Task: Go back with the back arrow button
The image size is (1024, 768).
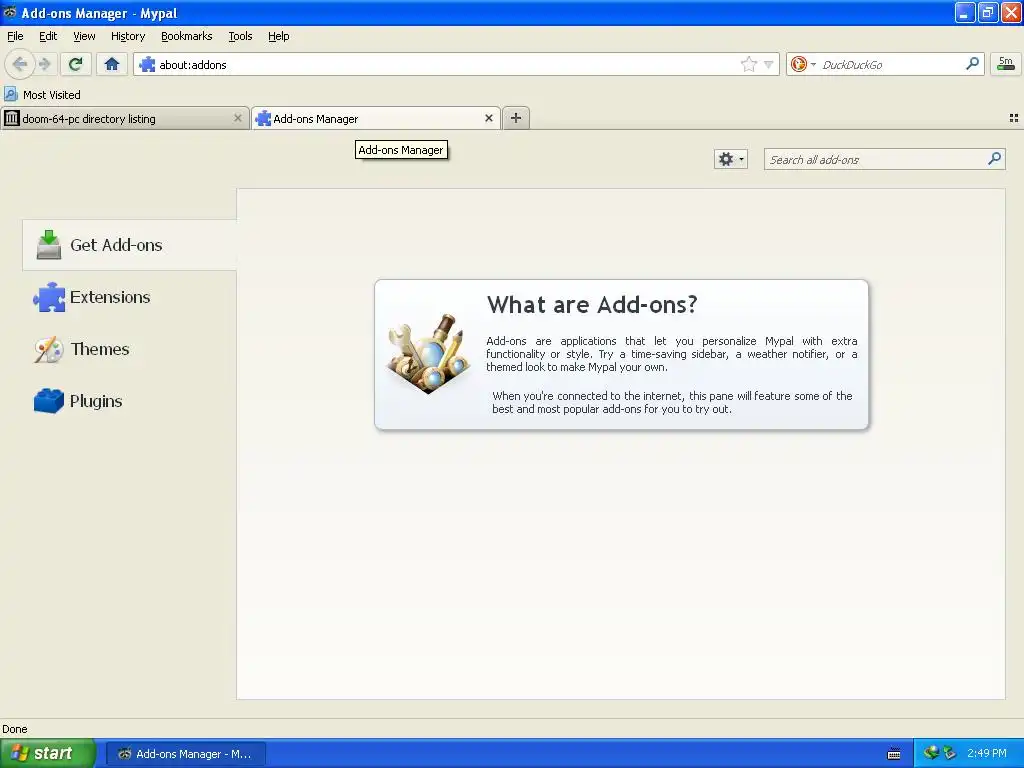Action: pyautogui.click(x=20, y=64)
